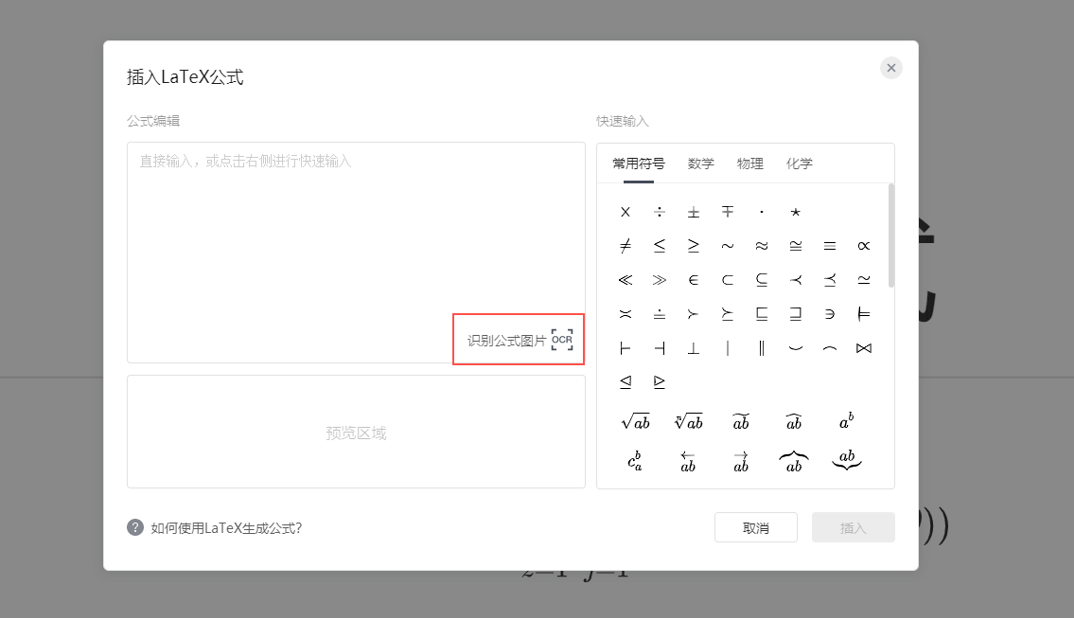Insert the division sign symbol
The width and height of the screenshot is (1074, 618).
659,211
